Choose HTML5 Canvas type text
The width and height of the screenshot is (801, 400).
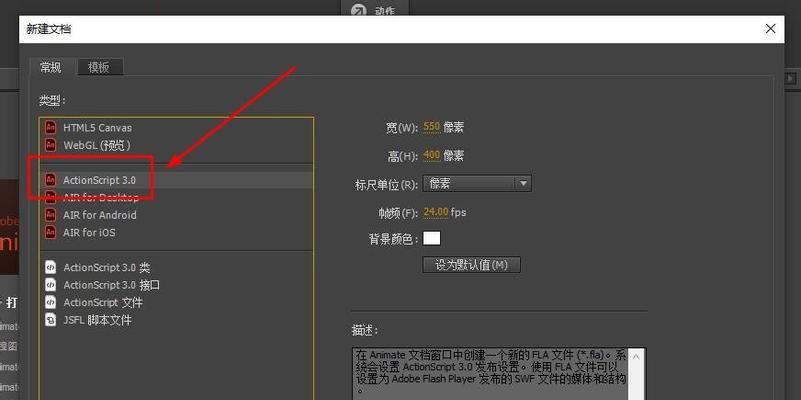97,128
